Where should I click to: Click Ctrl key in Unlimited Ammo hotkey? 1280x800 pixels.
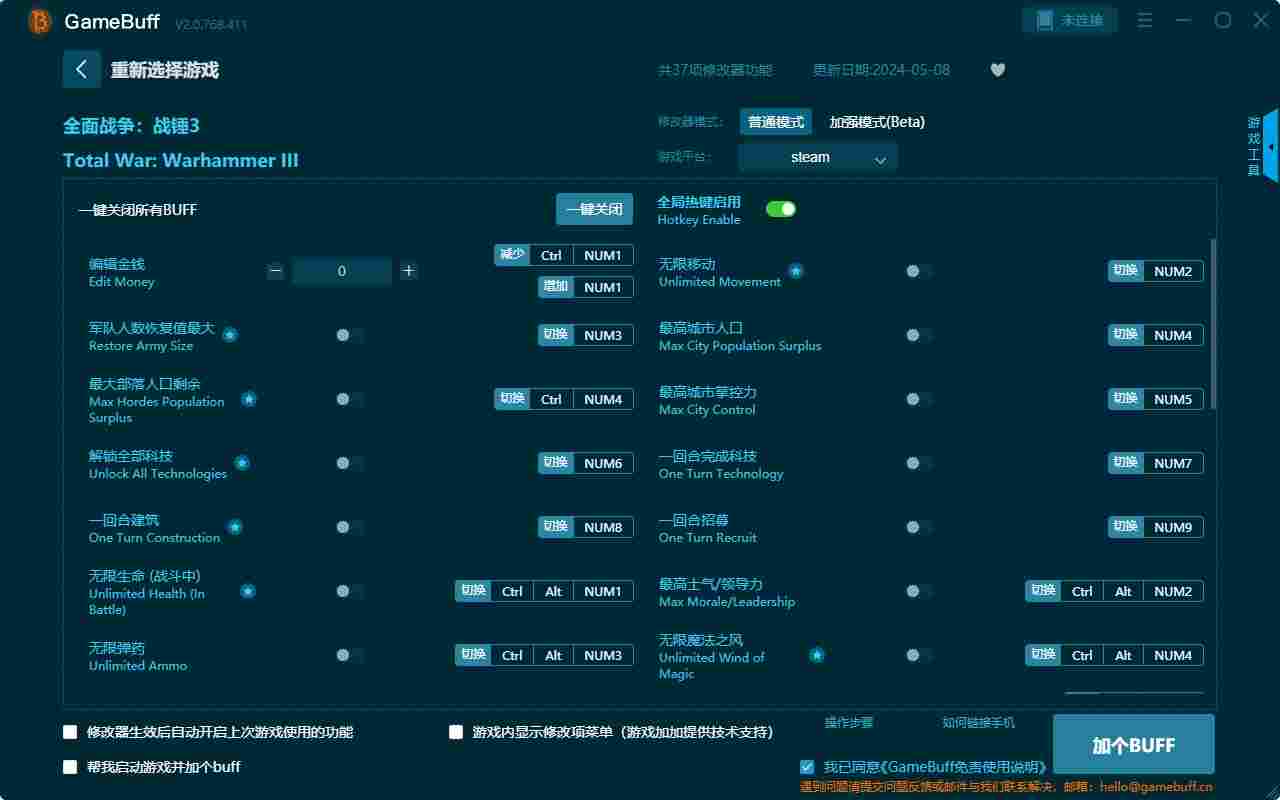point(512,655)
